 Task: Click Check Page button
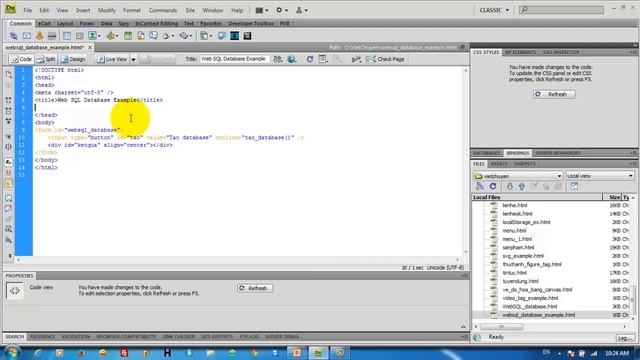(x=385, y=59)
